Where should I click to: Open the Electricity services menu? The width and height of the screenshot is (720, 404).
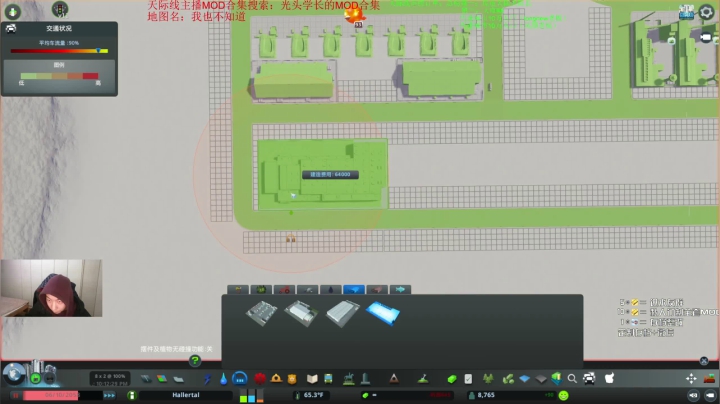pyautogui.click(x=208, y=379)
